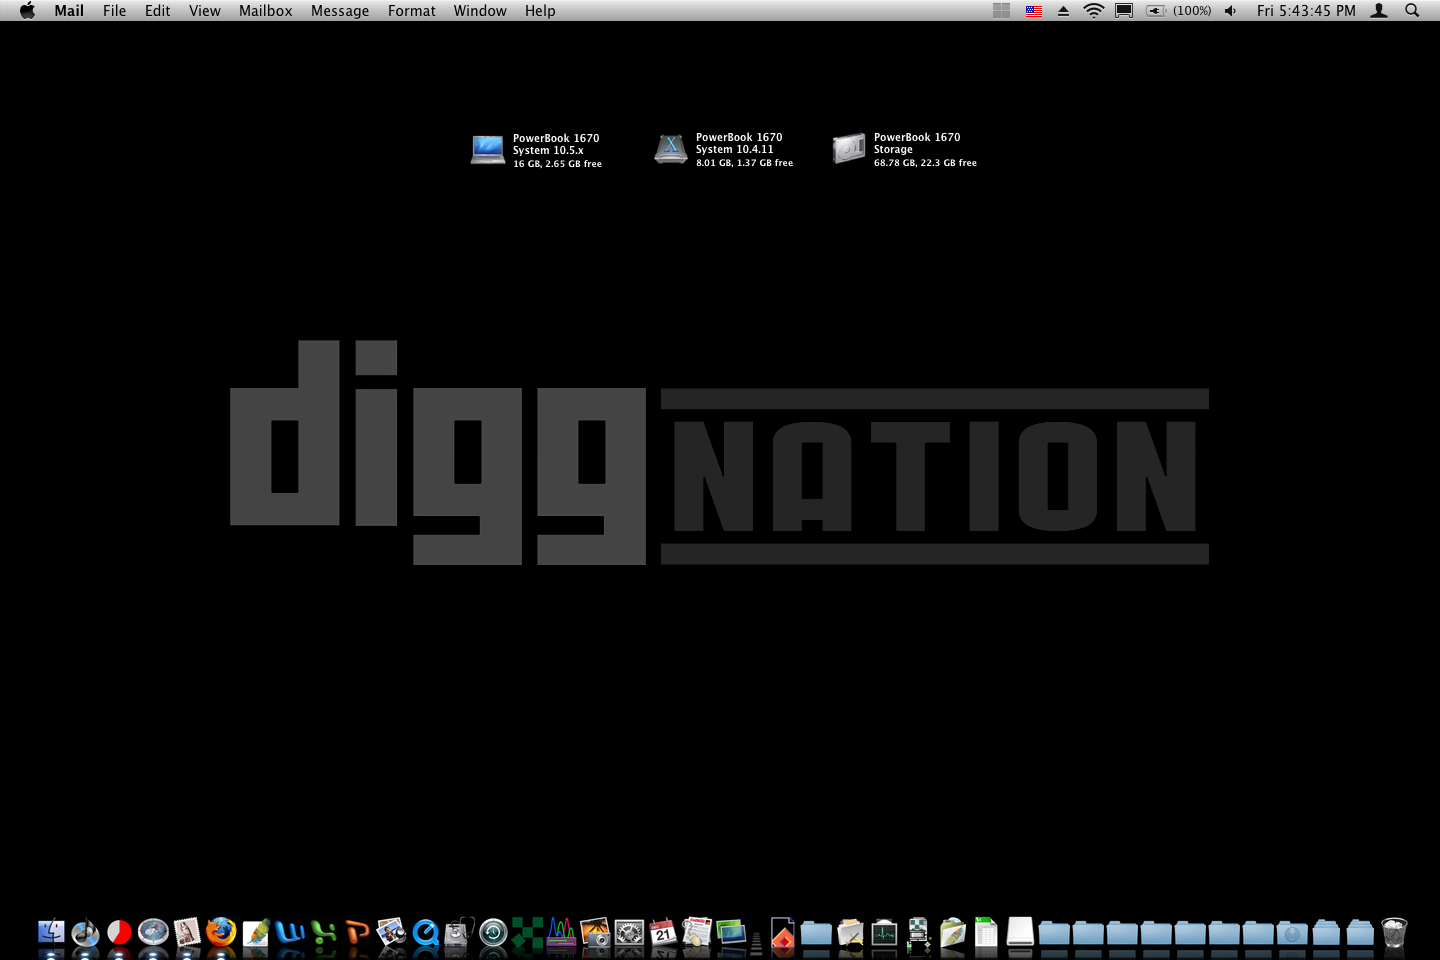Open Time Machine from the Dock
This screenshot has width=1440, height=960.
tap(493, 933)
